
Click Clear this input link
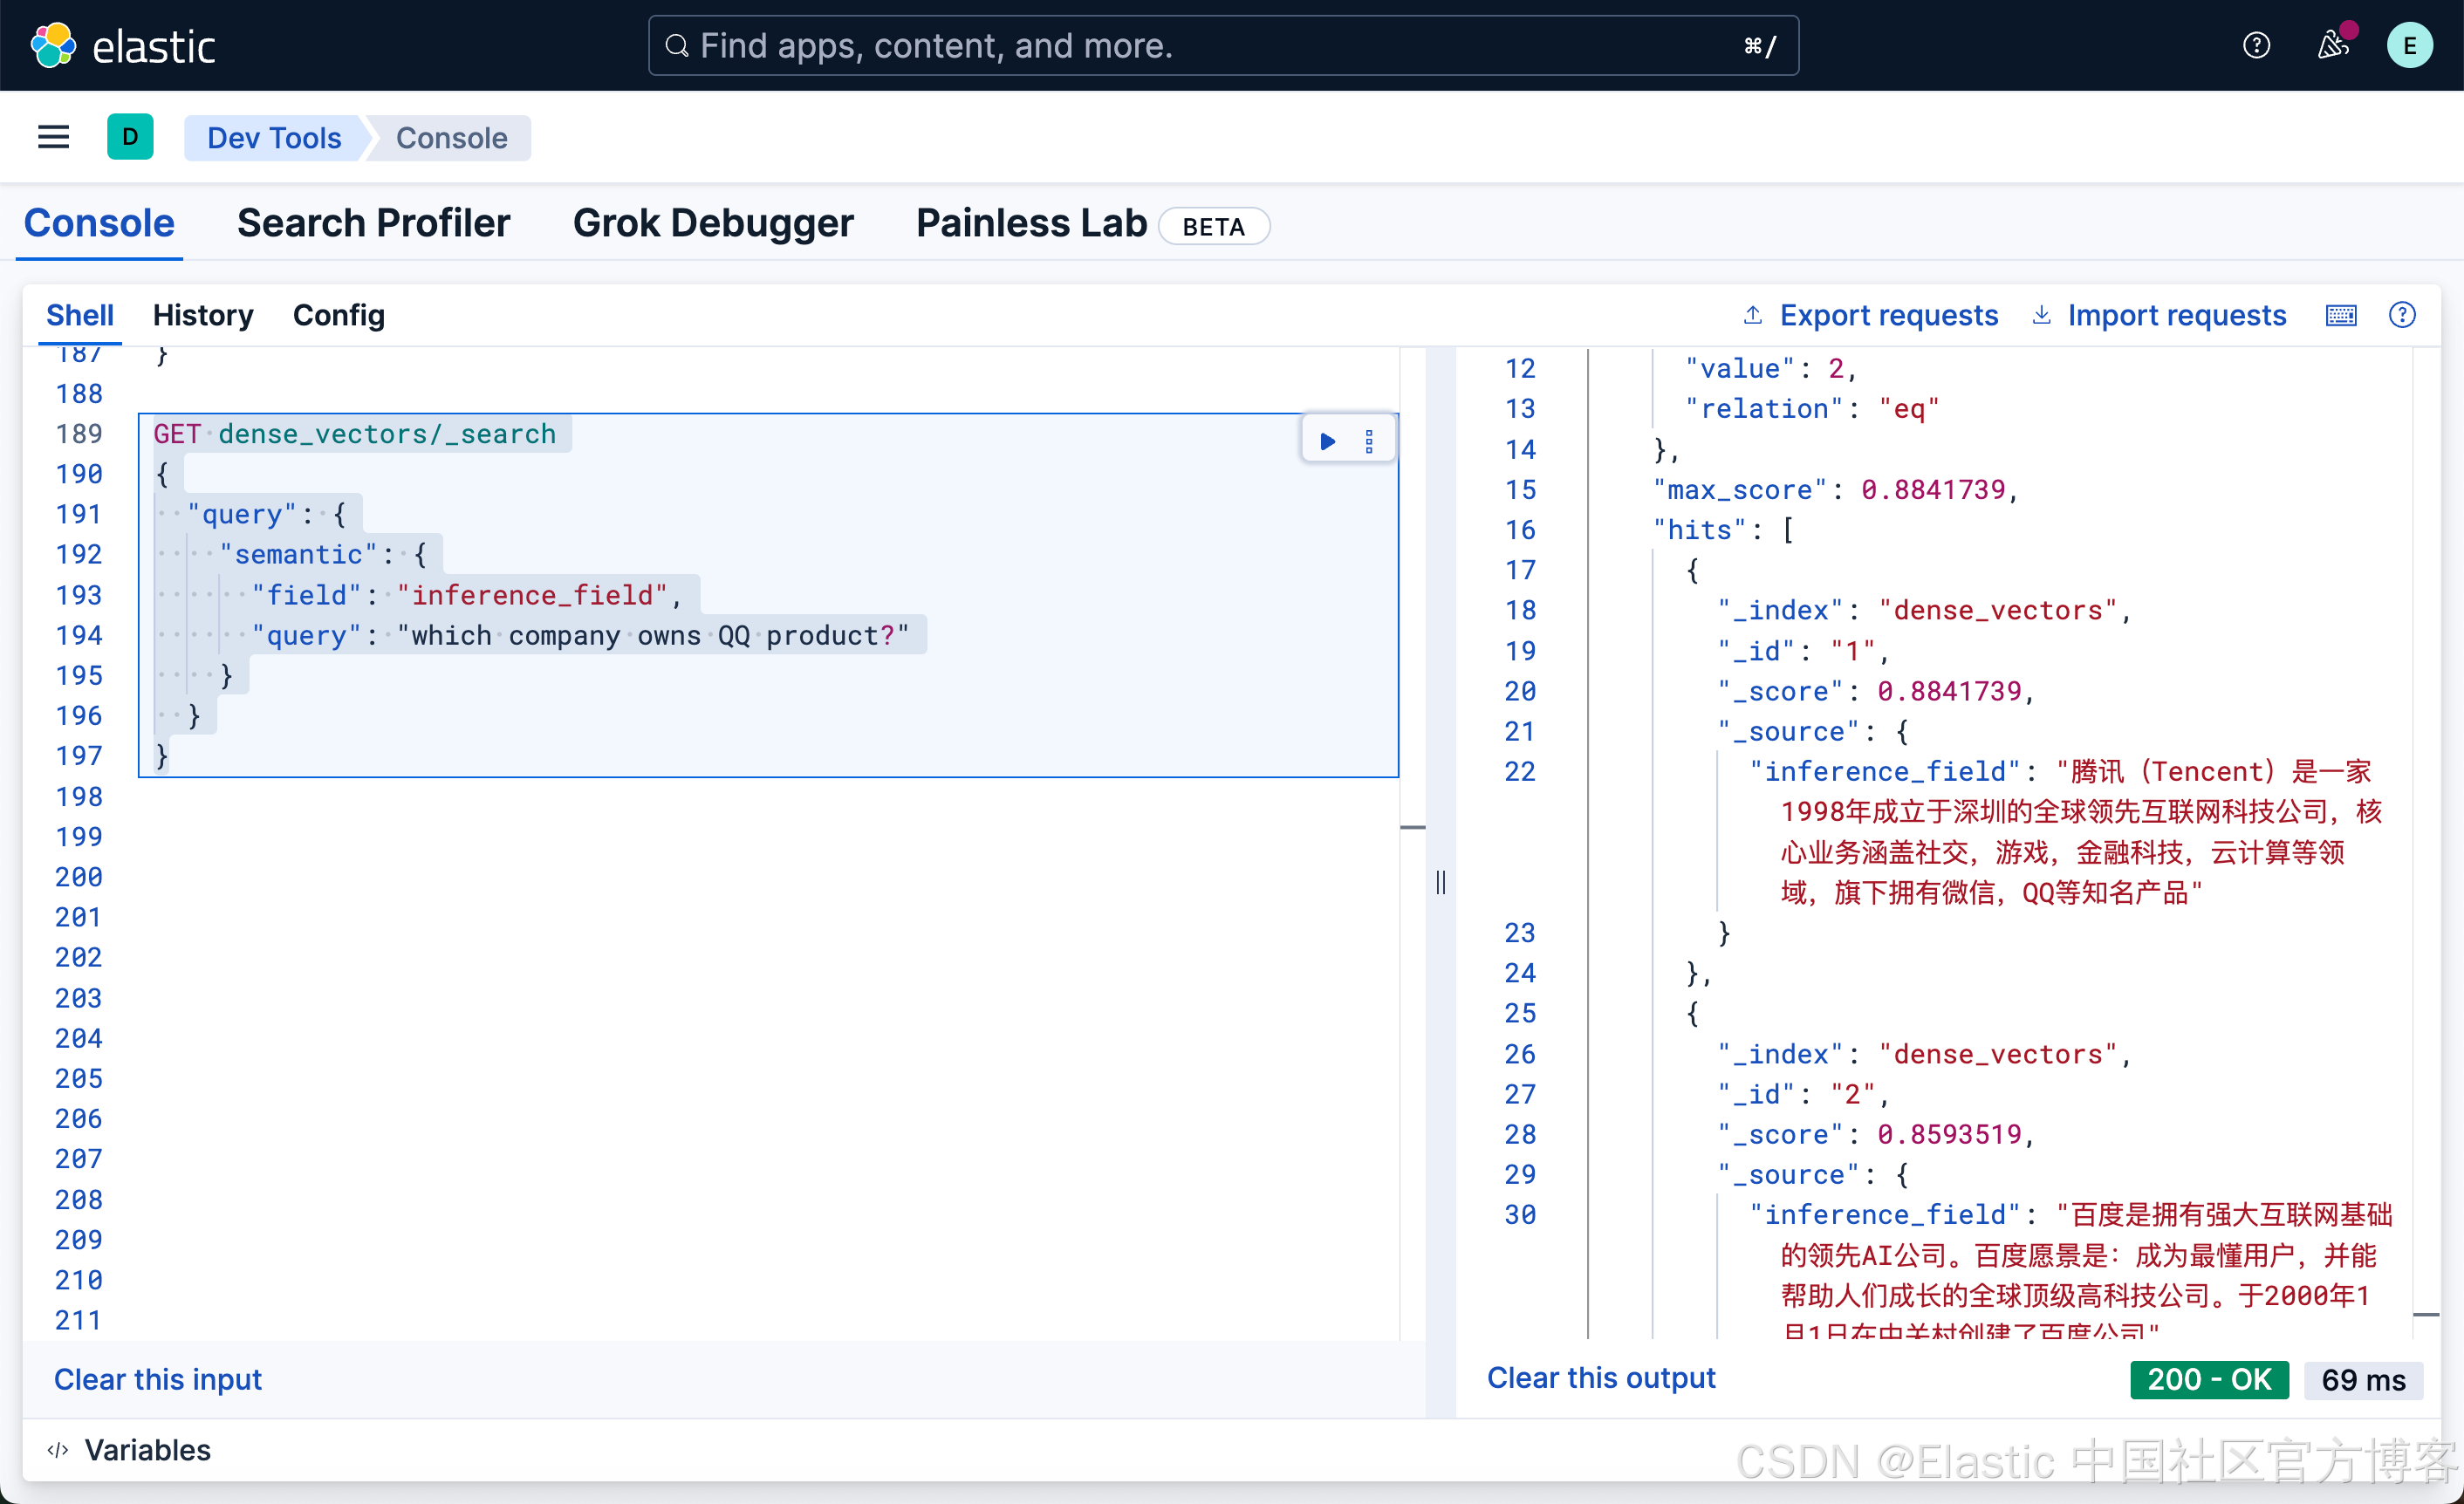pos(157,1379)
